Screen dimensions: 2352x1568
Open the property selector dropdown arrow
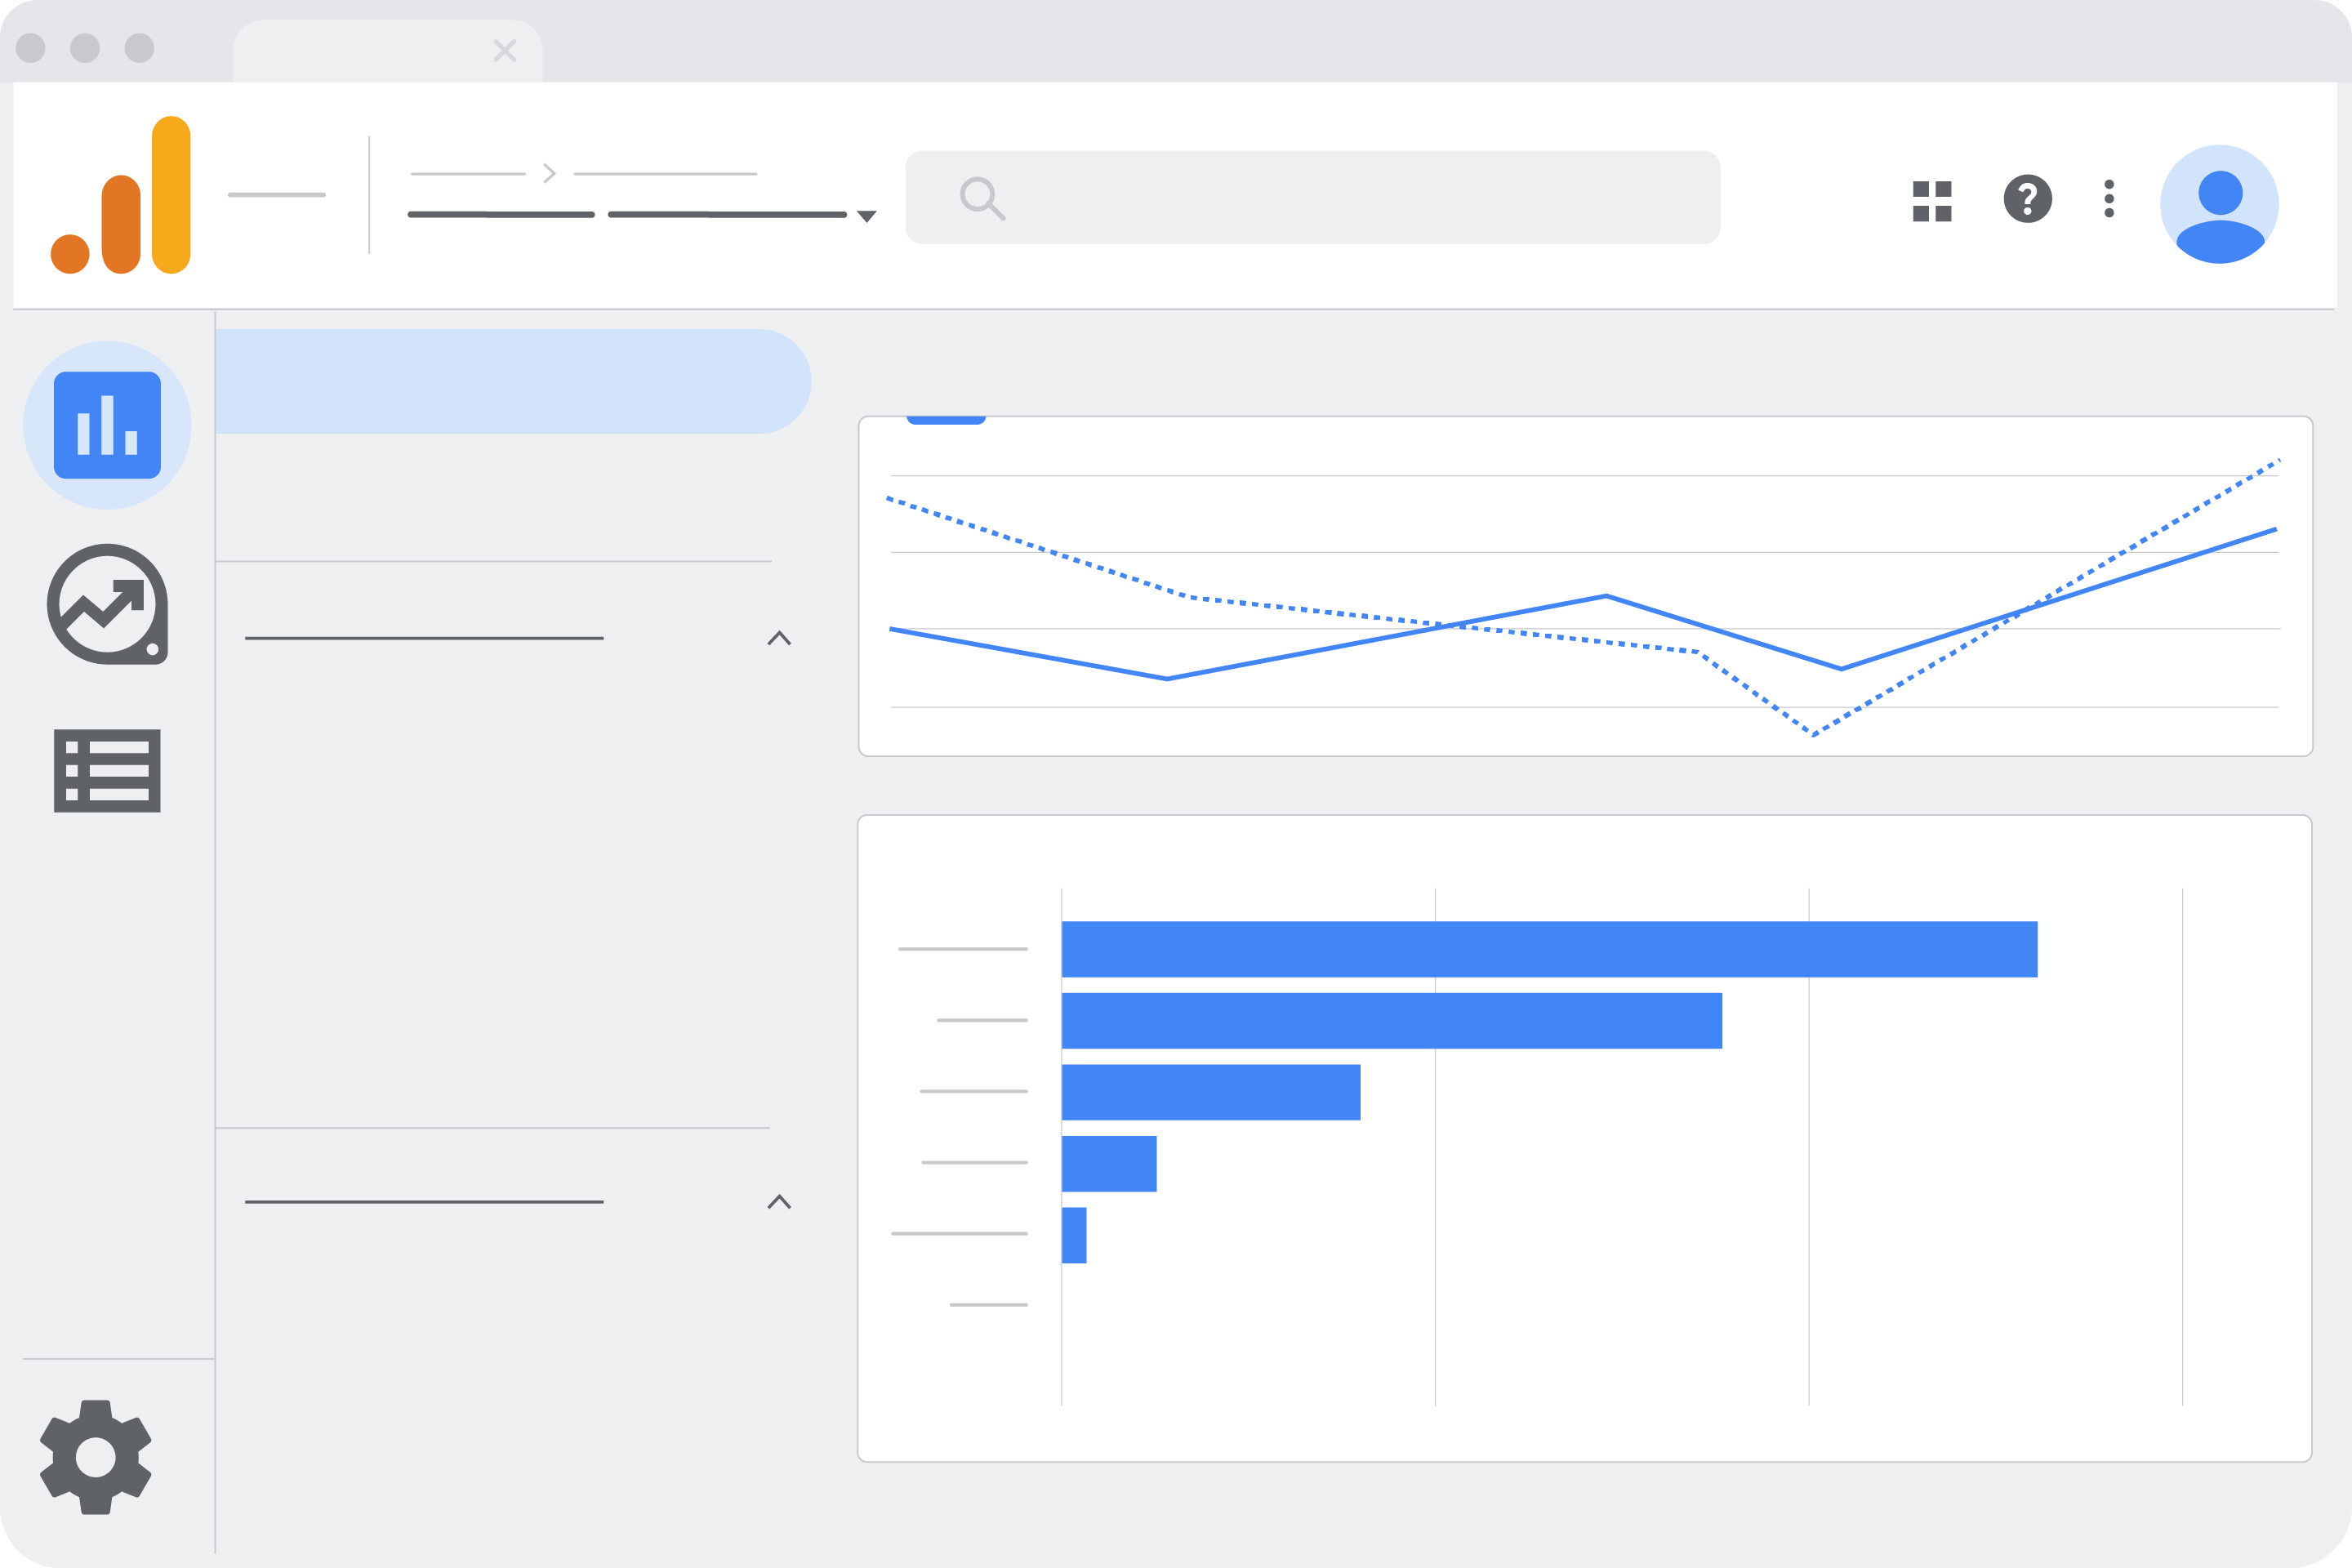click(867, 216)
